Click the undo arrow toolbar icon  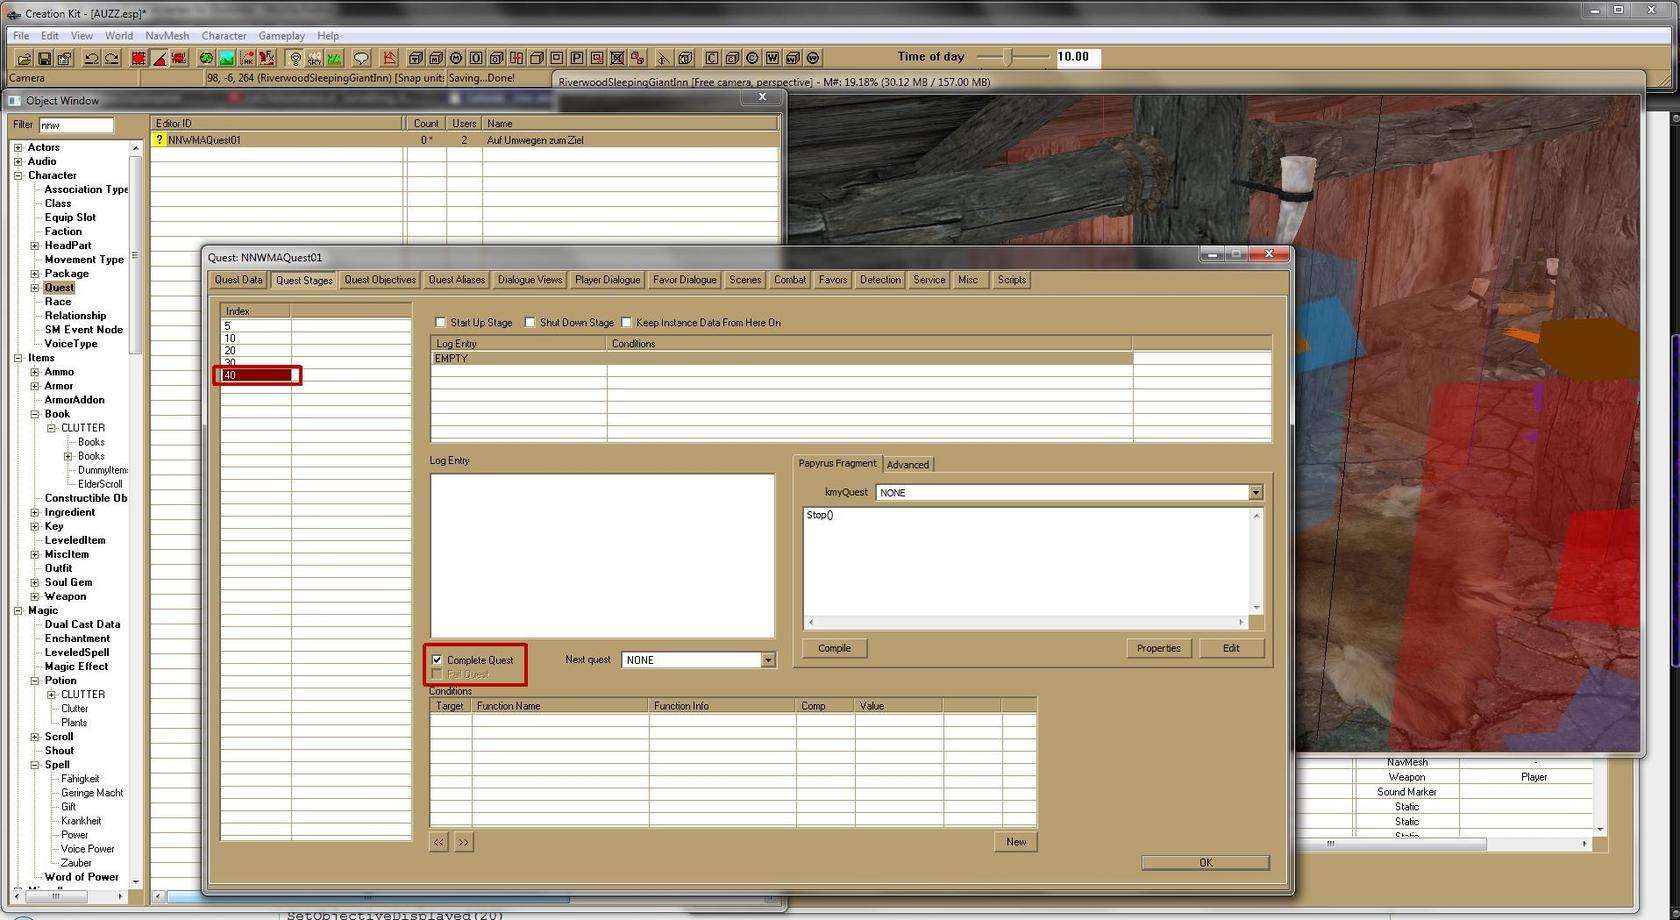91,58
